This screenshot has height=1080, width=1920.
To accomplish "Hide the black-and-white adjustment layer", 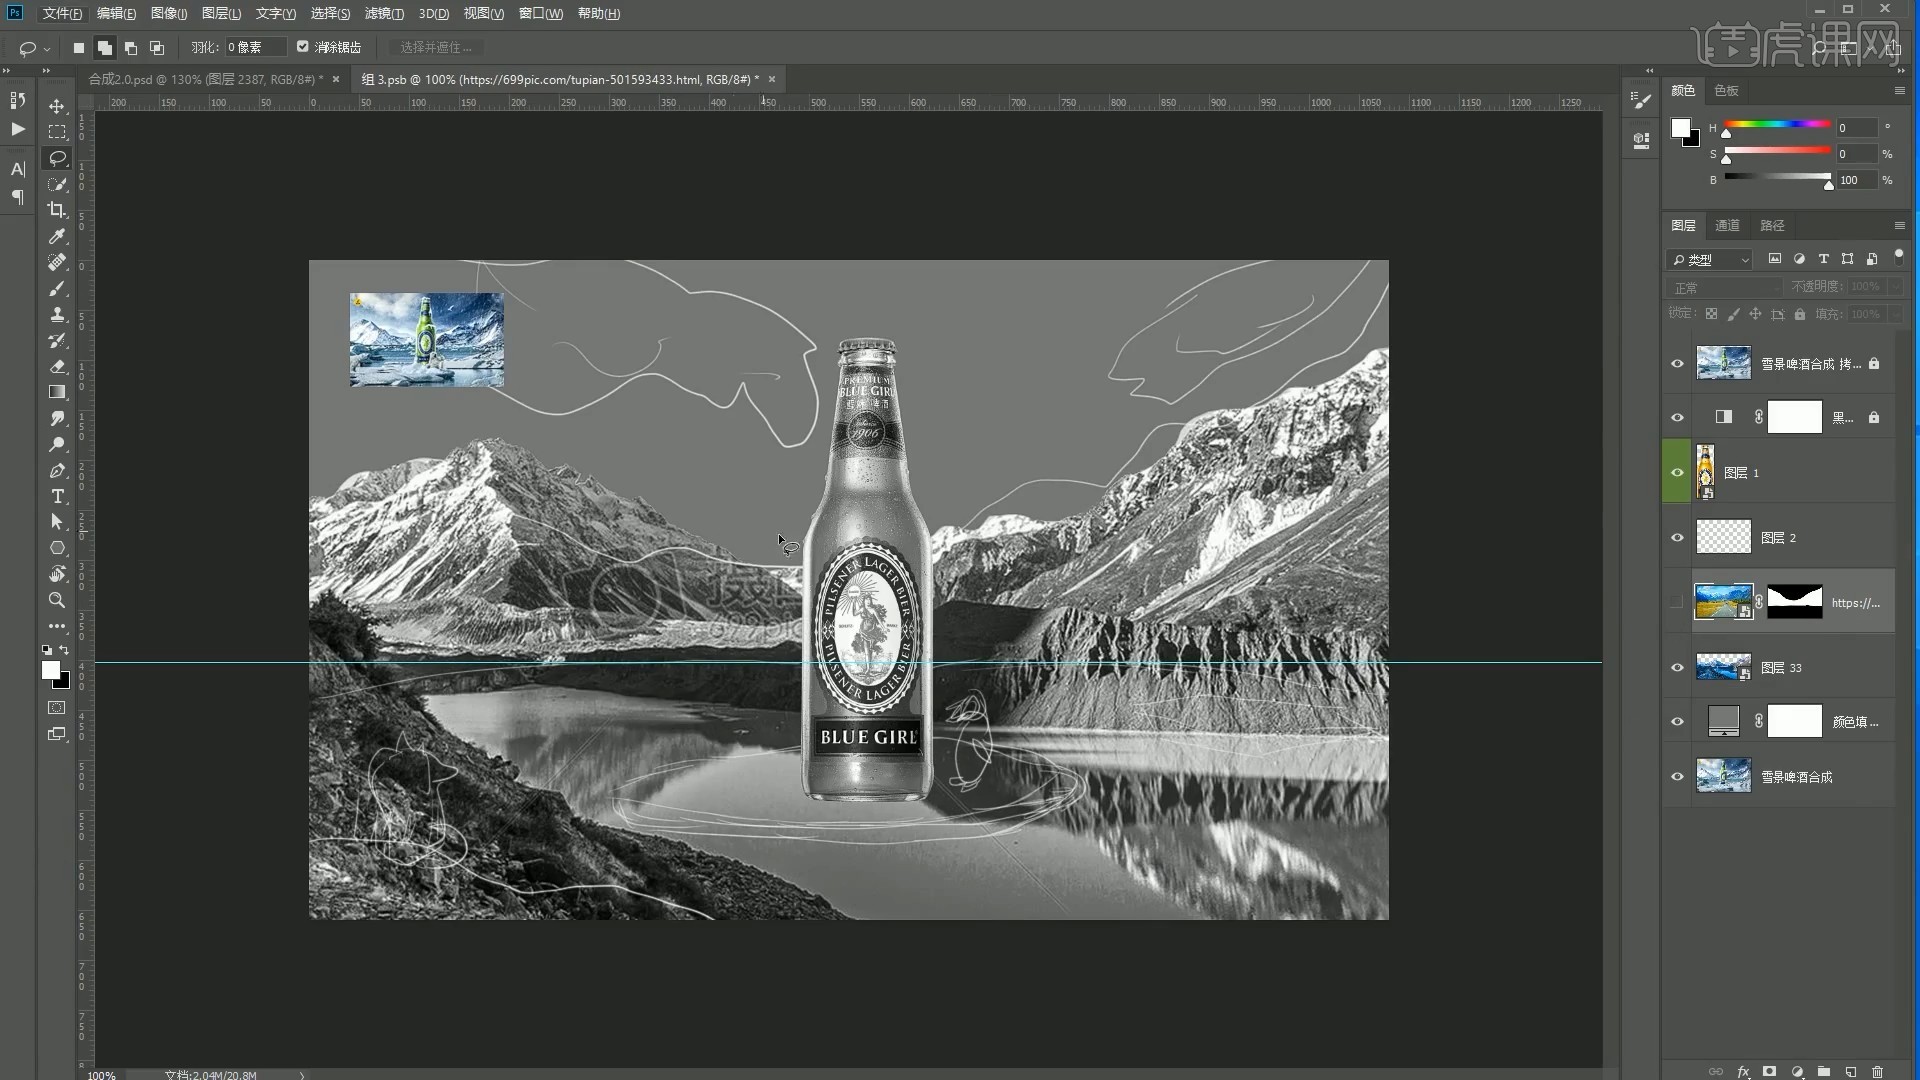I will pyautogui.click(x=1677, y=418).
